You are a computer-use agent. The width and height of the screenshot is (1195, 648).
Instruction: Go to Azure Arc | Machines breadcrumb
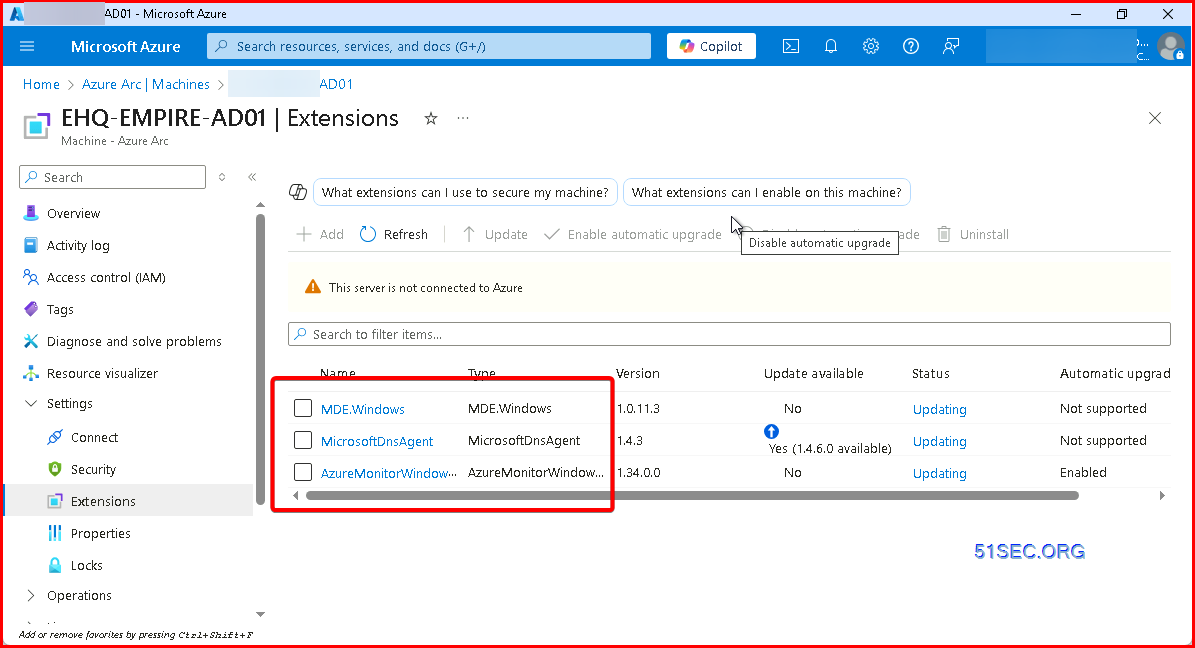point(146,85)
